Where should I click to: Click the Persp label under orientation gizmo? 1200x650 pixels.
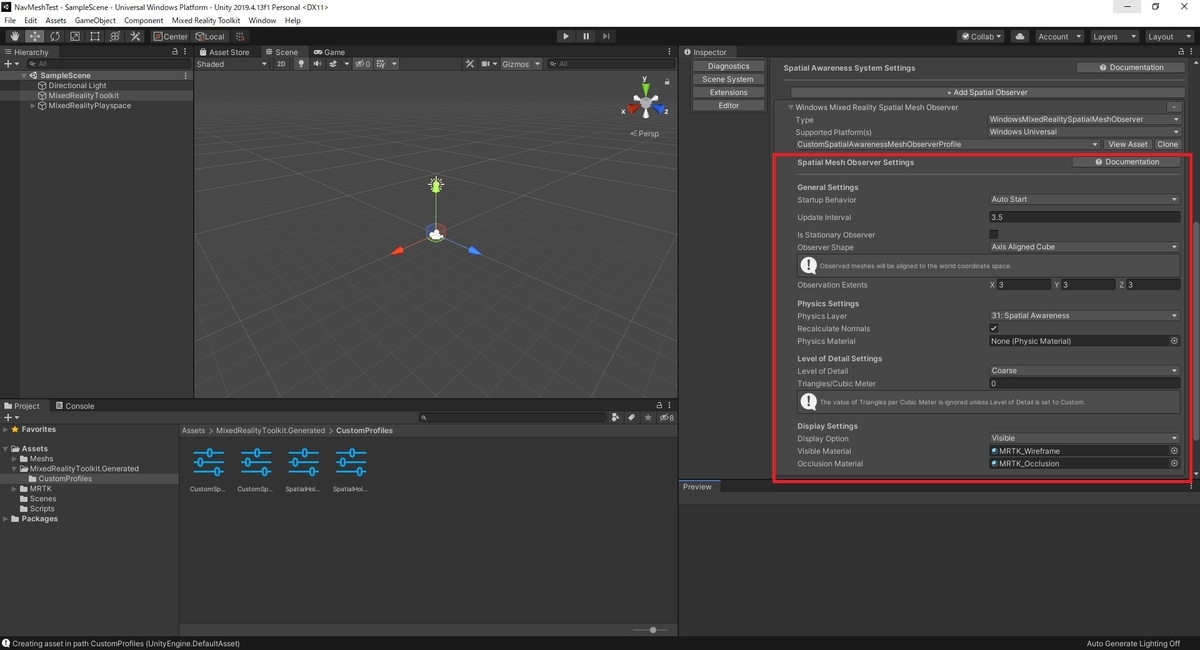[645, 134]
